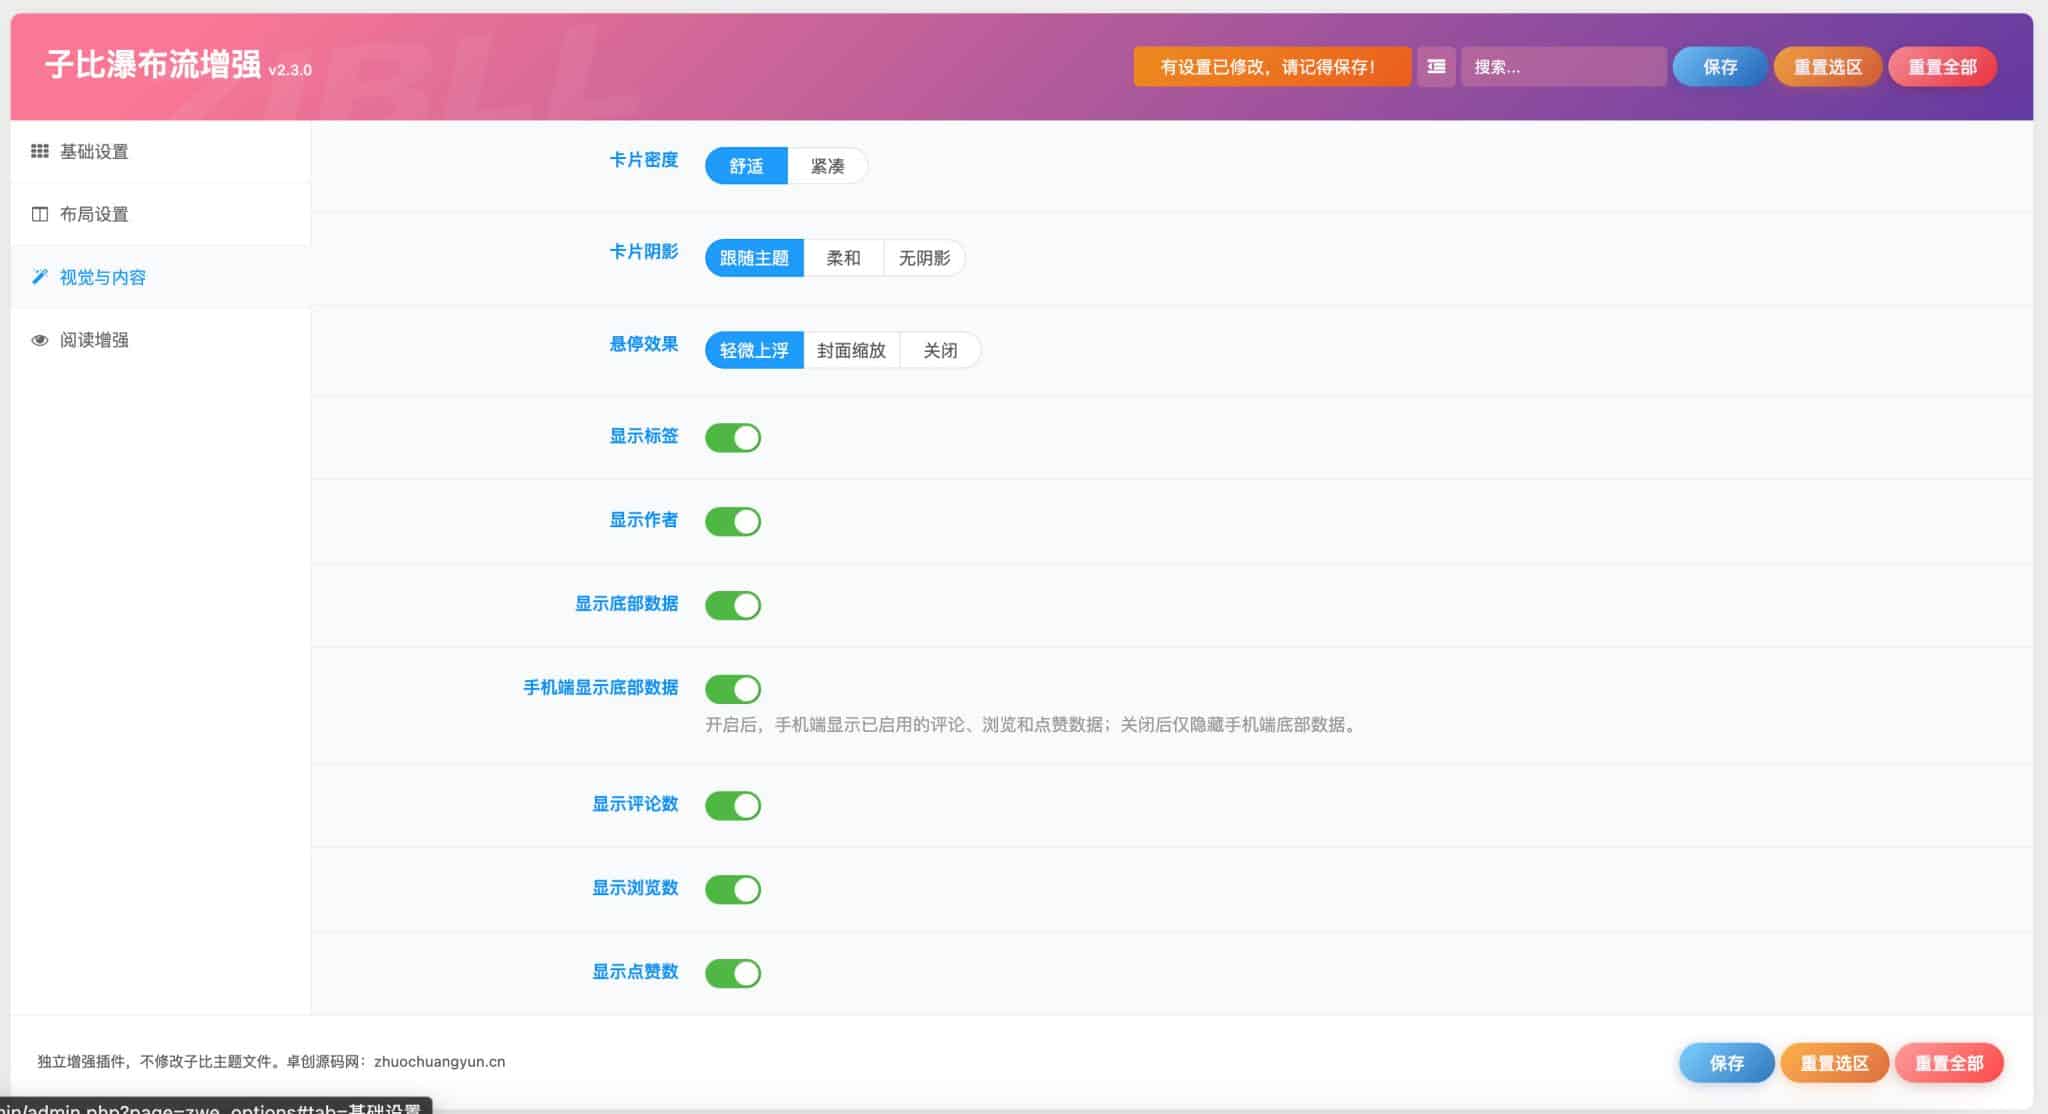2048x1114 pixels.
Task: Choose 柔和 card shadow option
Action: [843, 258]
